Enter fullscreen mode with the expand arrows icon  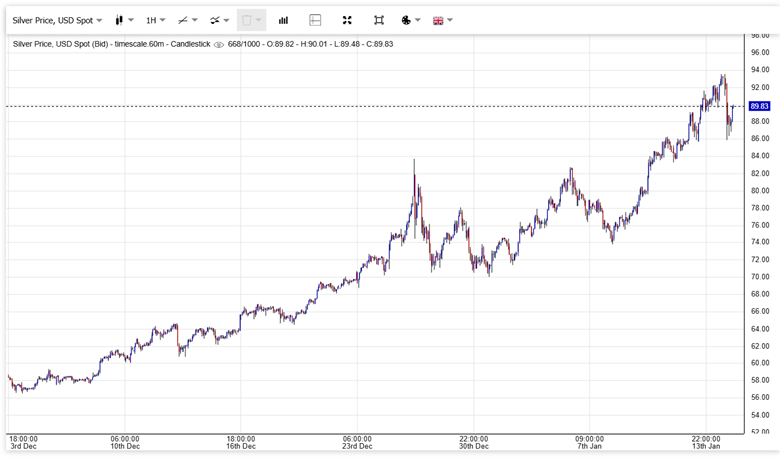(x=347, y=20)
